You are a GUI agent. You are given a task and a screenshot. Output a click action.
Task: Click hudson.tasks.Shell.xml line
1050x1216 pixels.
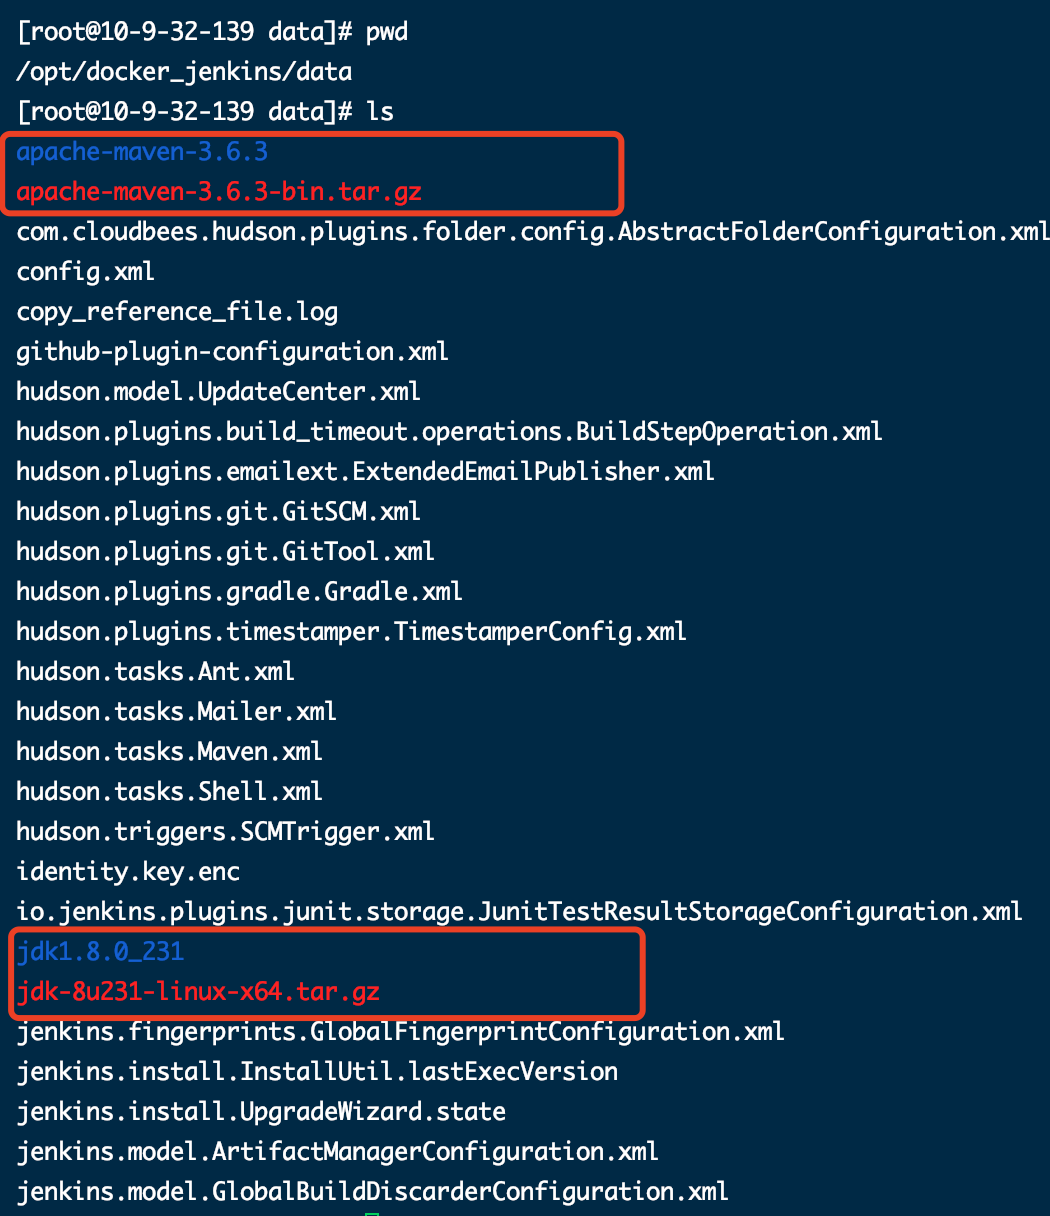point(170,792)
